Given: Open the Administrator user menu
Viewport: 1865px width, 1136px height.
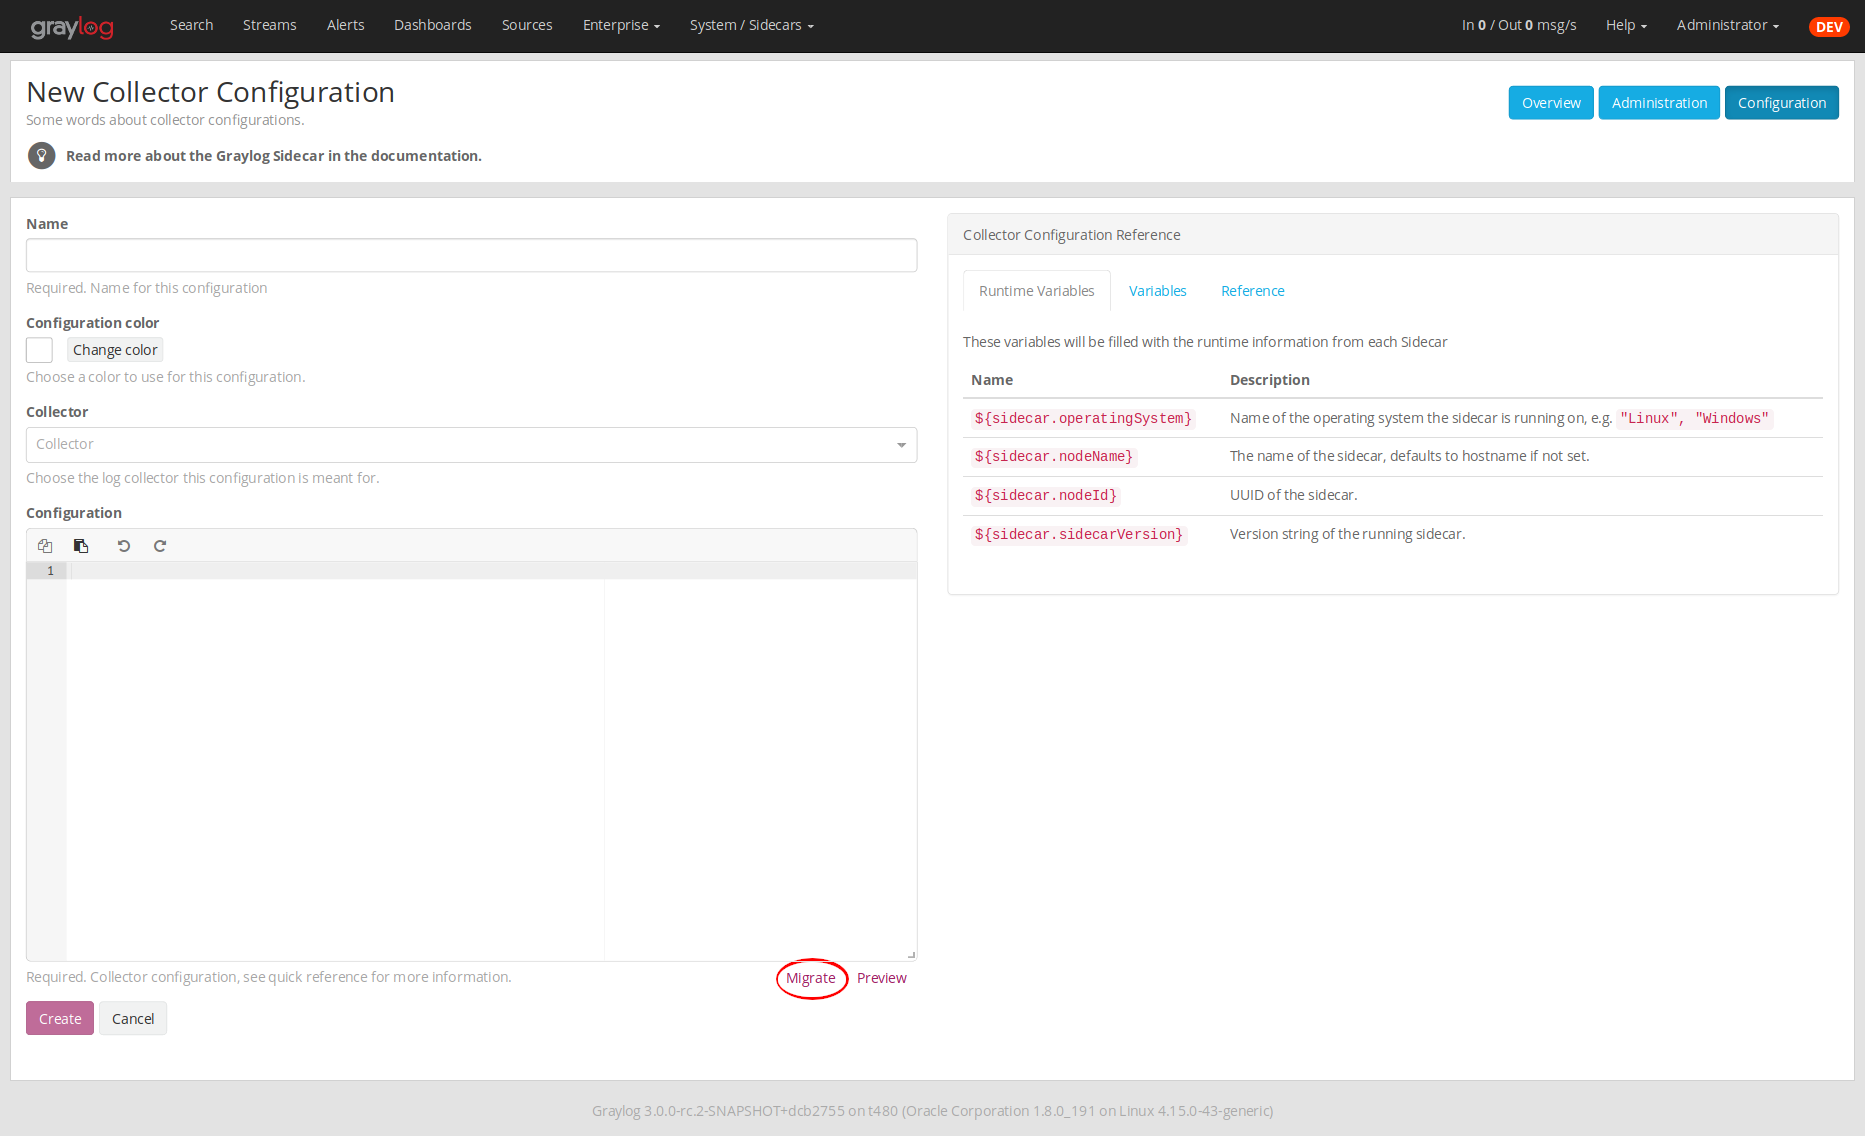Looking at the screenshot, I should 1727,25.
